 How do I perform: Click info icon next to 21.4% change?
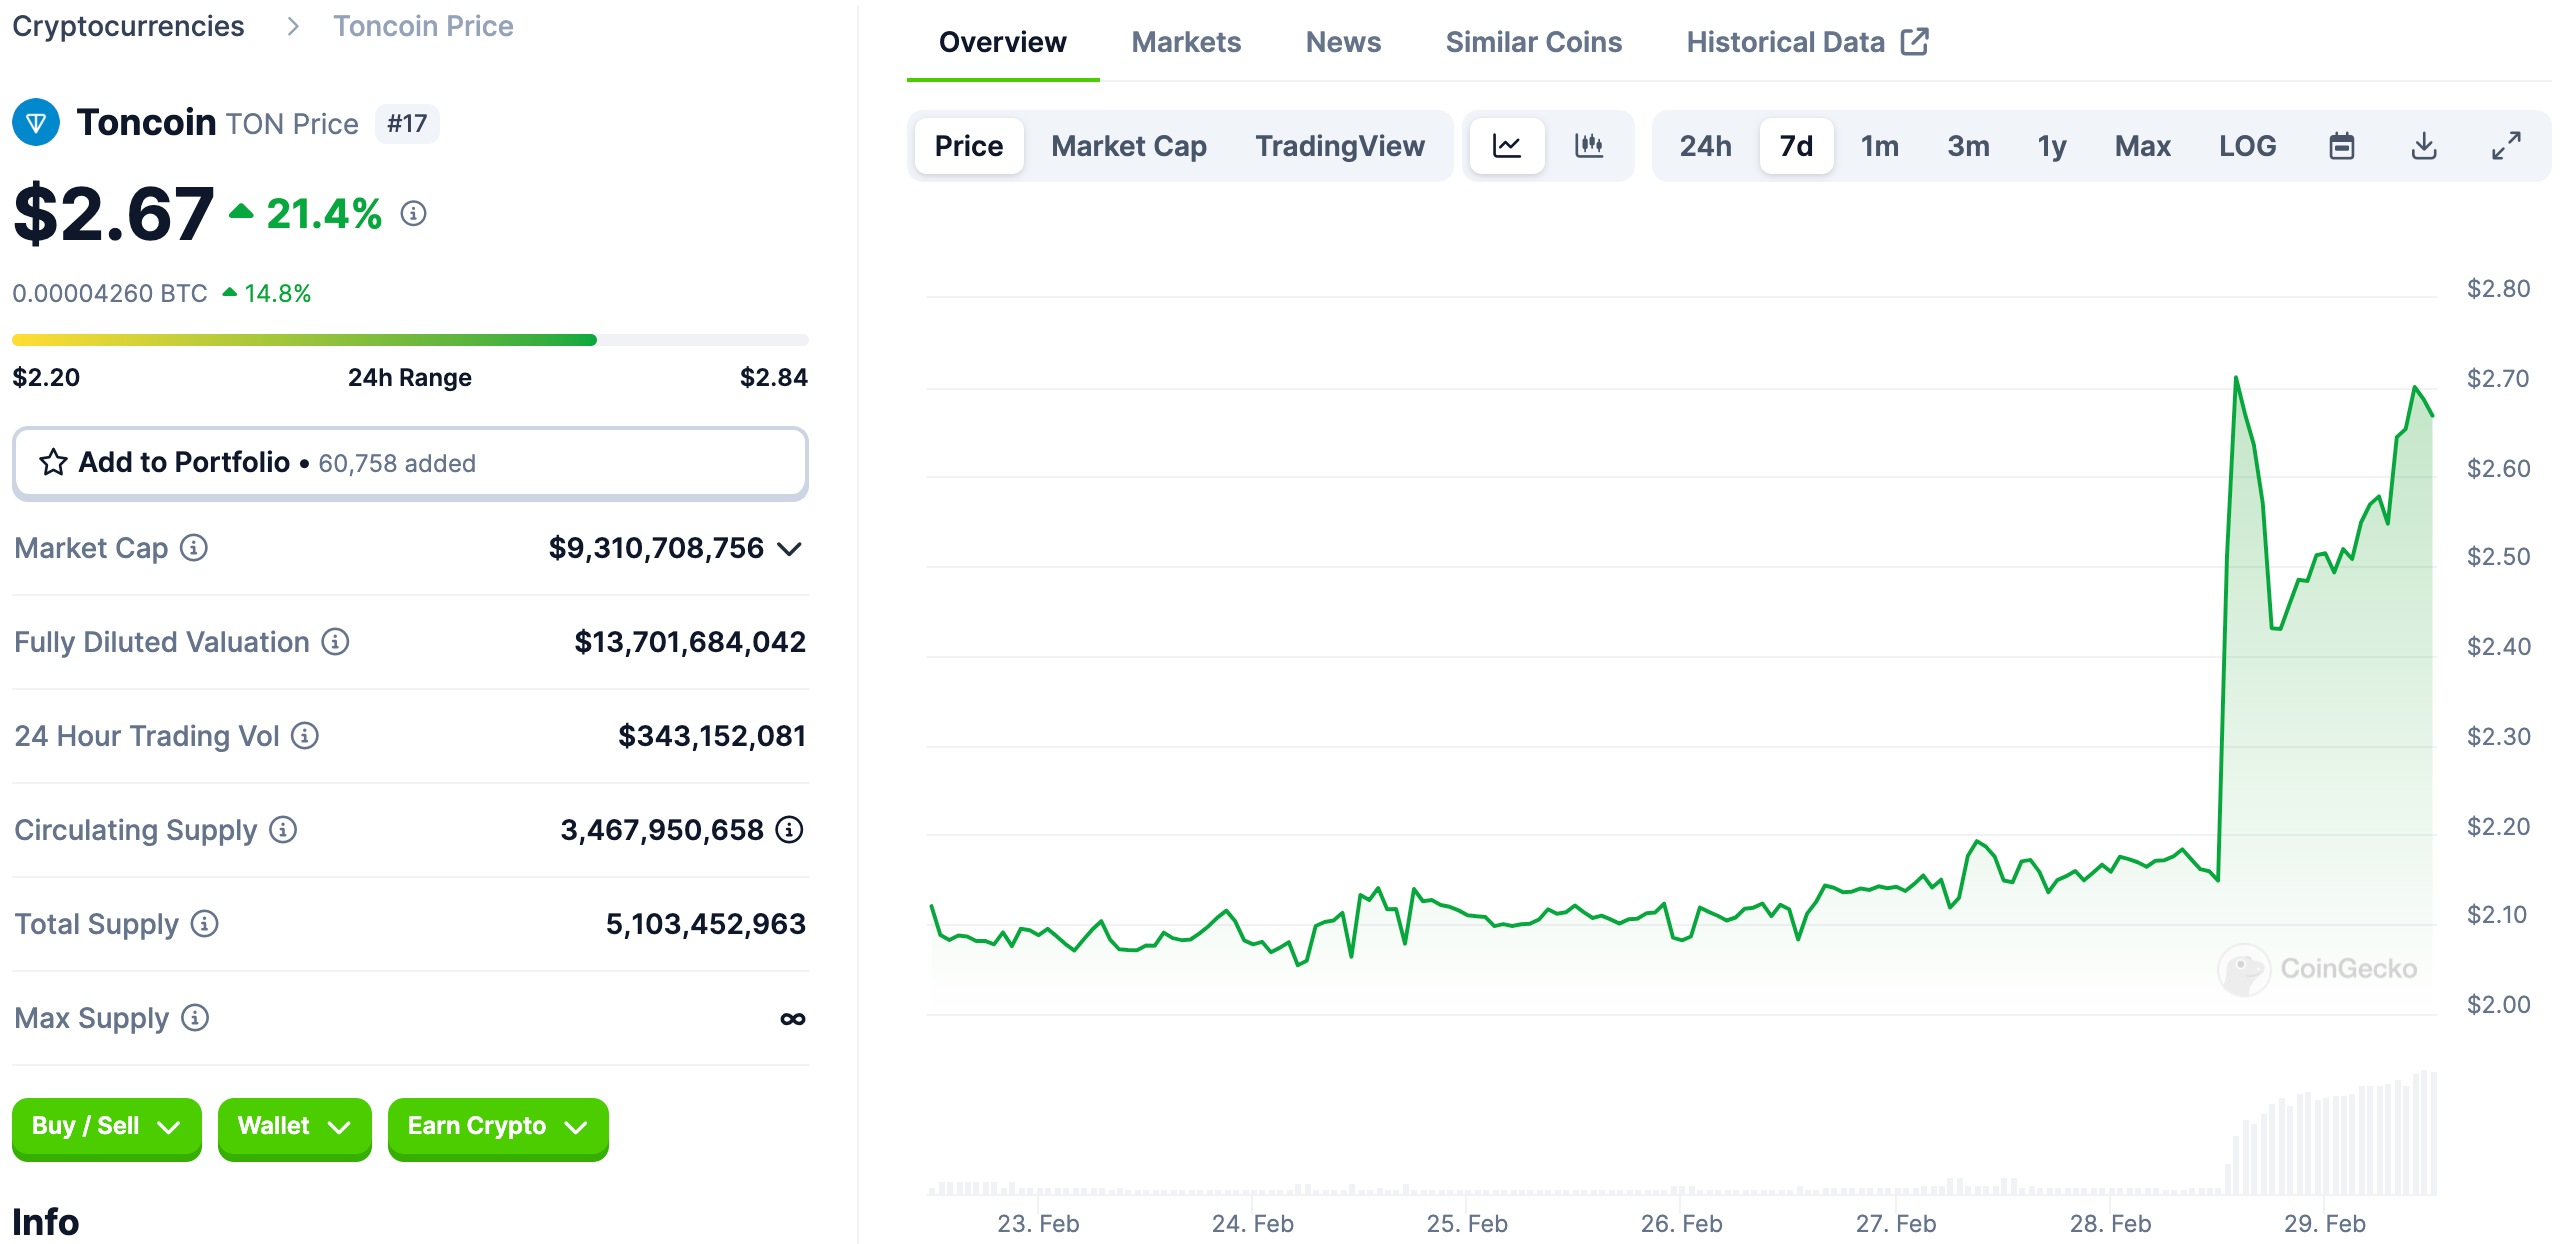point(413,213)
